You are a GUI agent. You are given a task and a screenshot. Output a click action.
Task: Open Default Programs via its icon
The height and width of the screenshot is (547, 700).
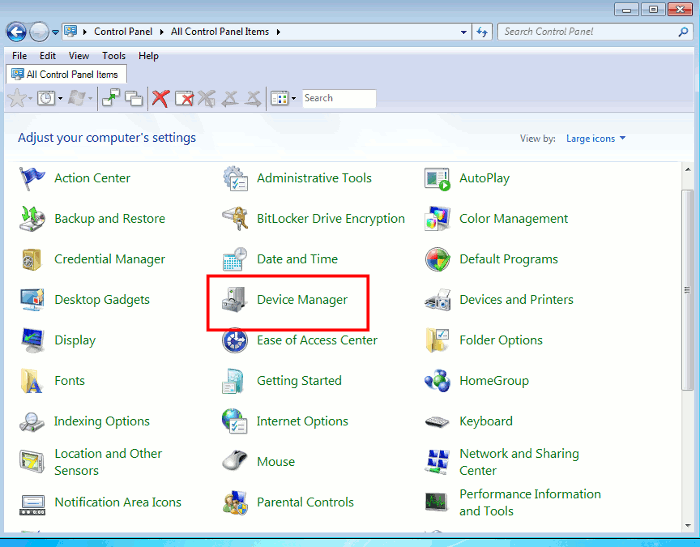tap(437, 259)
